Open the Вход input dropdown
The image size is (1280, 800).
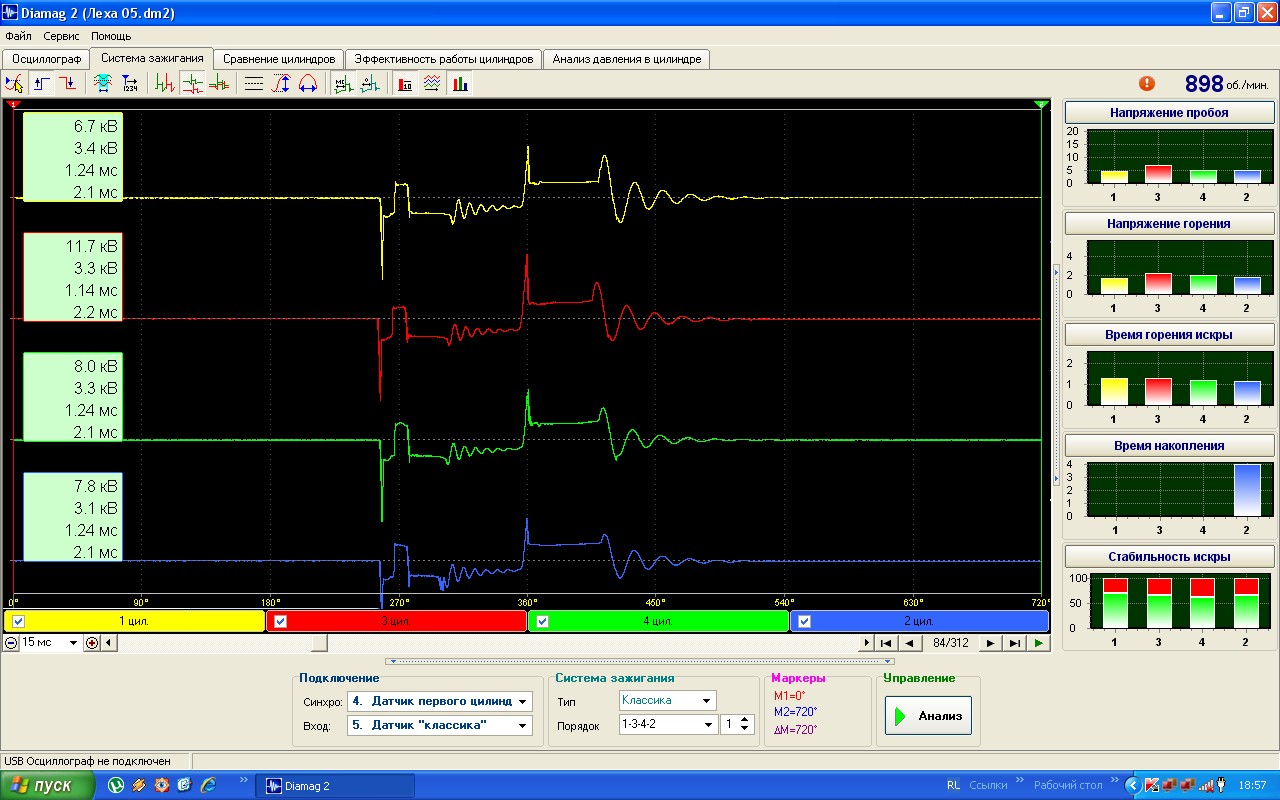click(524, 725)
